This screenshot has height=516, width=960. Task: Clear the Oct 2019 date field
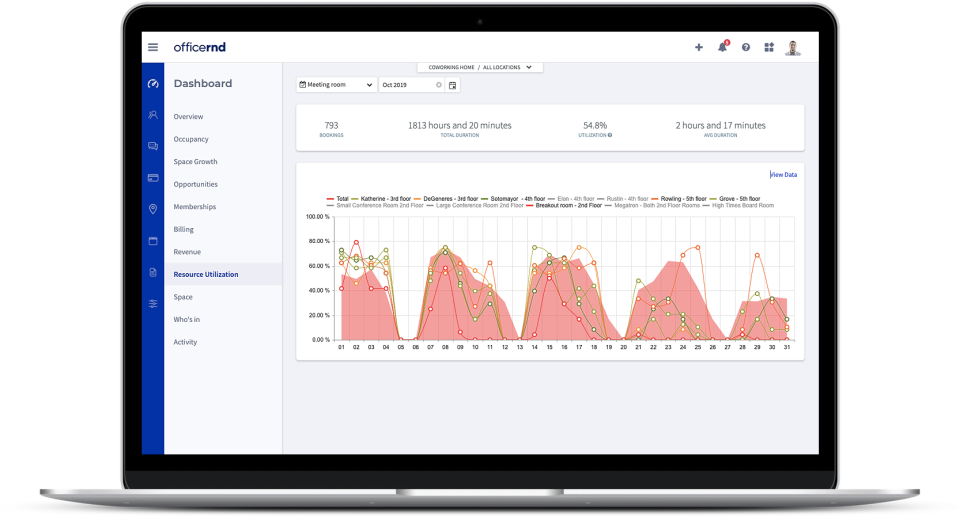click(x=438, y=85)
